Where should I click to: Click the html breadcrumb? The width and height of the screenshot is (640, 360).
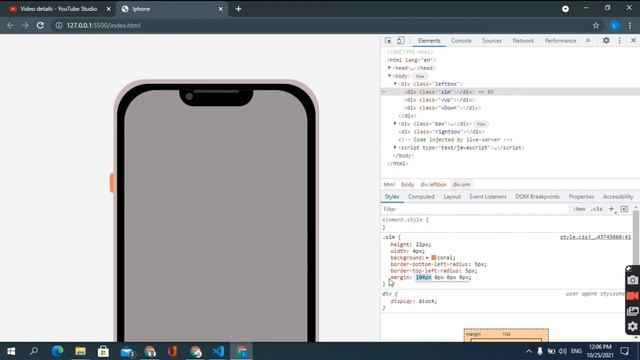(389, 184)
